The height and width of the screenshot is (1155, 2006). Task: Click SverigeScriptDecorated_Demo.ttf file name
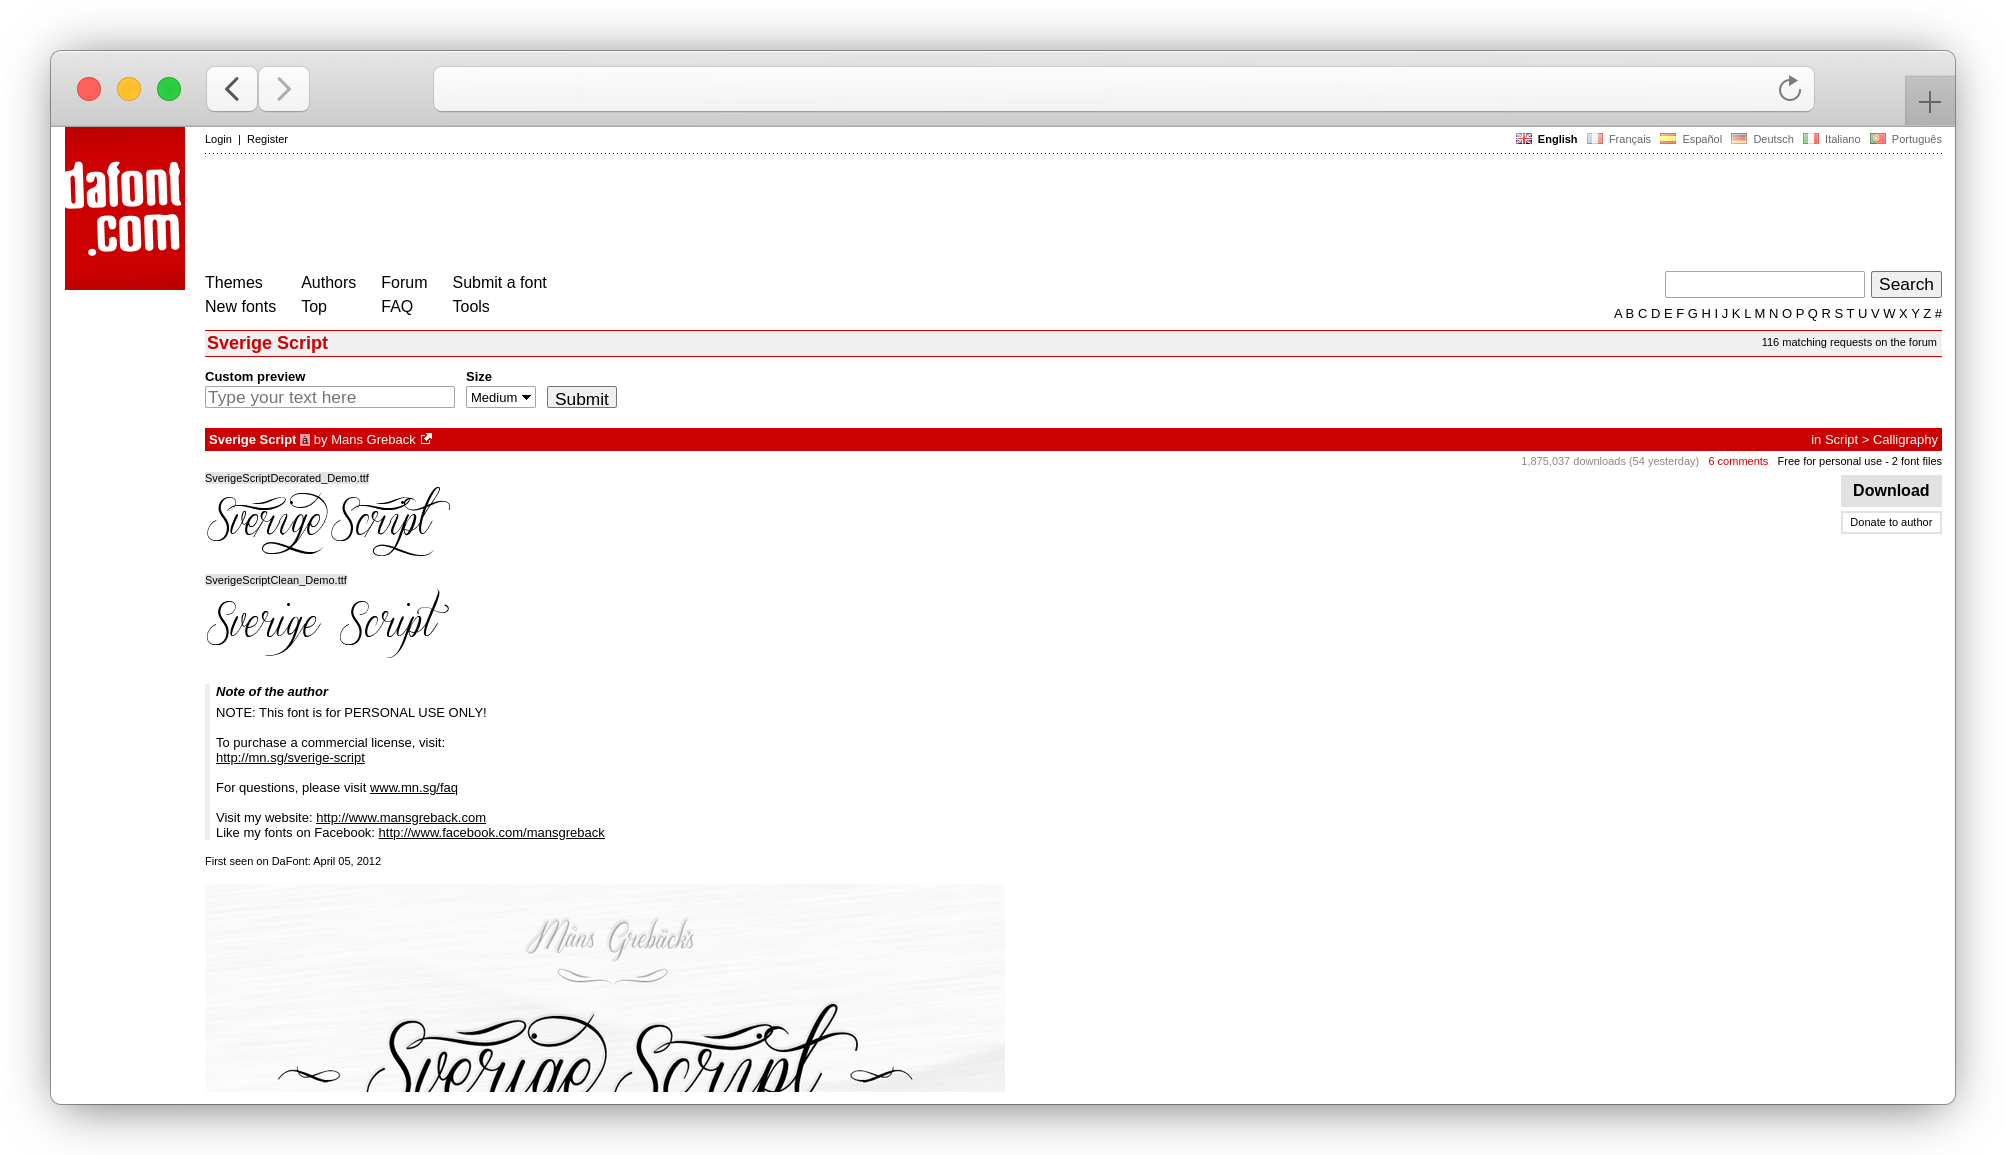tap(287, 478)
